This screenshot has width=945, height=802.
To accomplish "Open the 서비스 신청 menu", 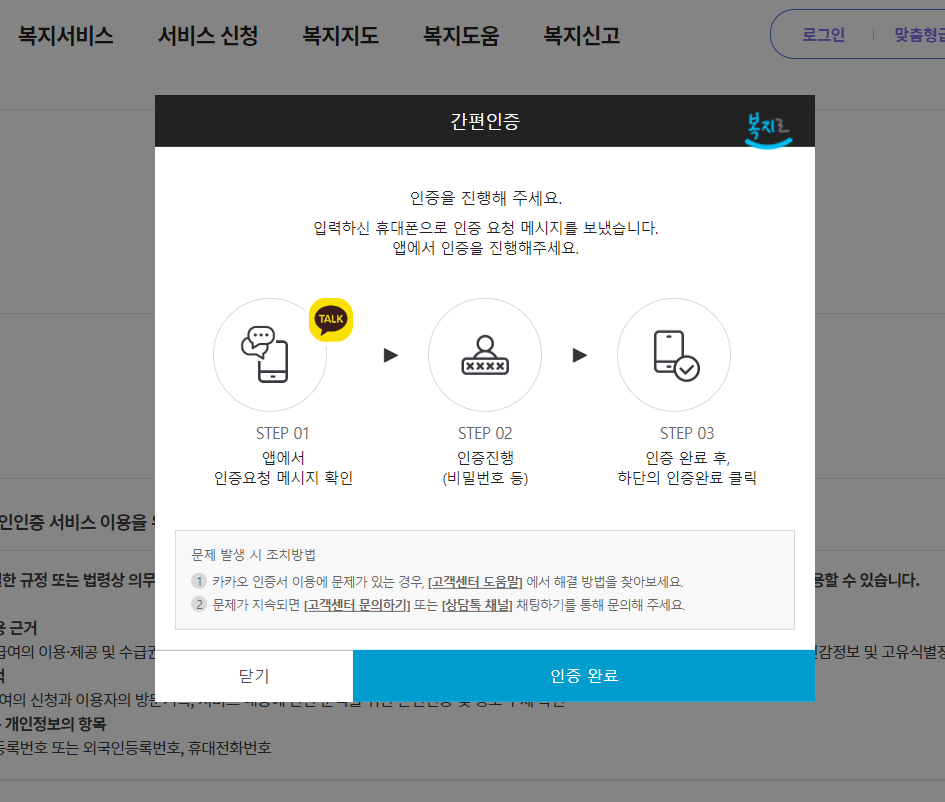I will coord(208,34).
